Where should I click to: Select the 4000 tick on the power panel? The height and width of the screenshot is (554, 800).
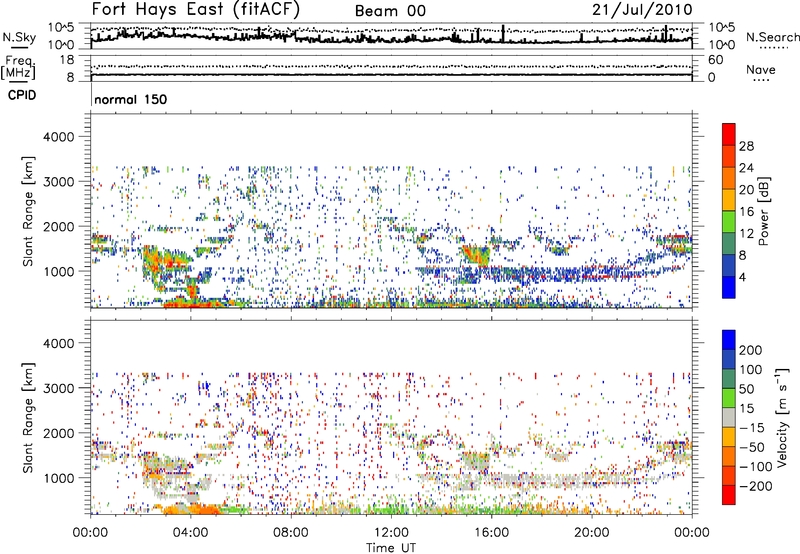point(58,137)
